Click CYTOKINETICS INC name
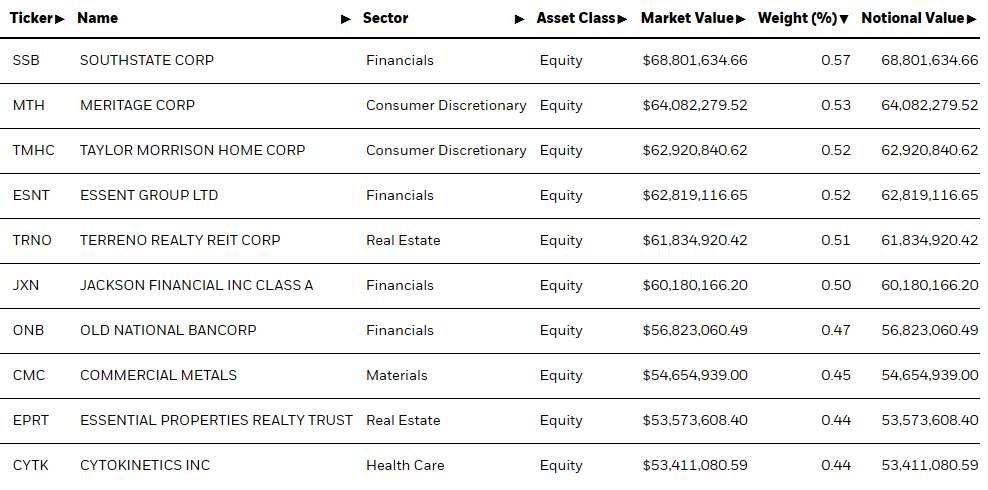 click(x=145, y=465)
